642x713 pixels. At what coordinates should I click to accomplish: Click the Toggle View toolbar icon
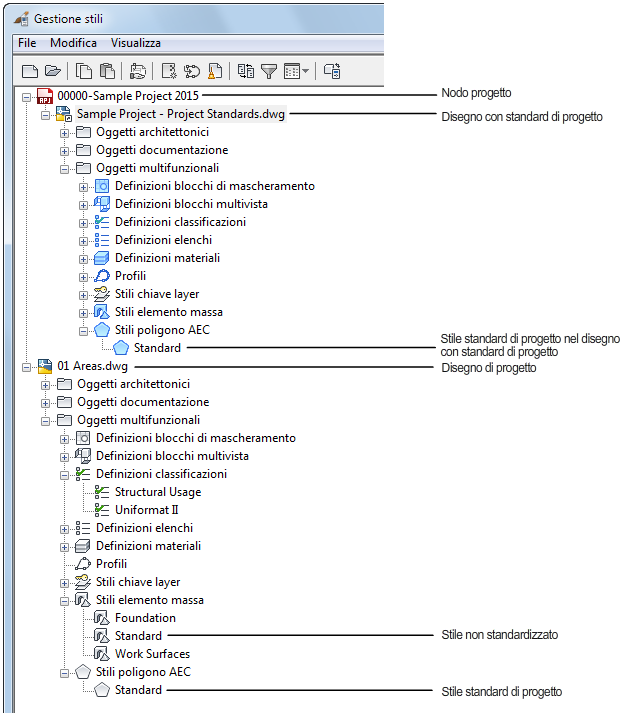[x=246, y=71]
